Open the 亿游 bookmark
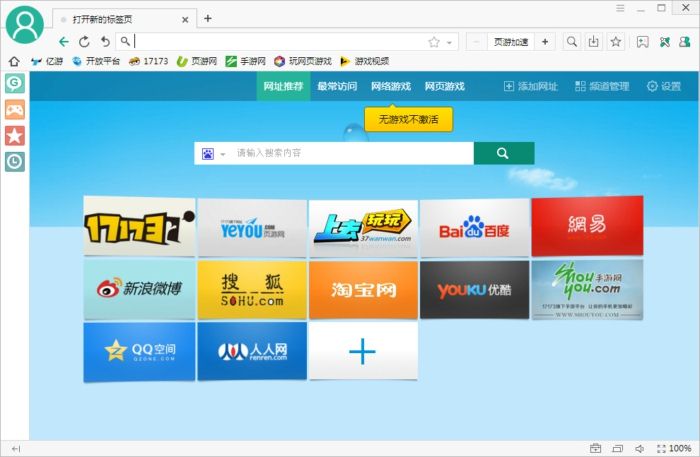 coord(47,61)
